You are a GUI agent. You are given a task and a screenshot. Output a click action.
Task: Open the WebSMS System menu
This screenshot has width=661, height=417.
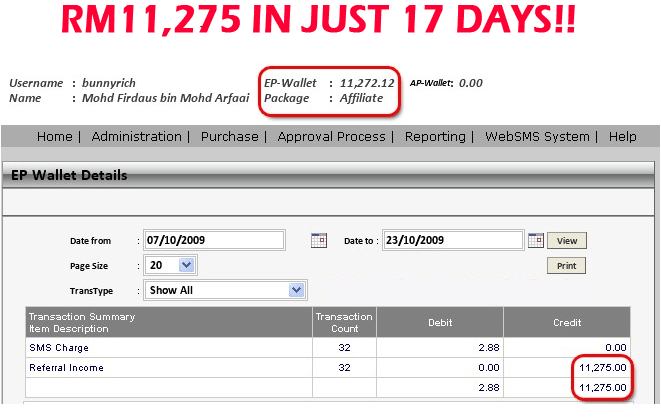(x=537, y=137)
